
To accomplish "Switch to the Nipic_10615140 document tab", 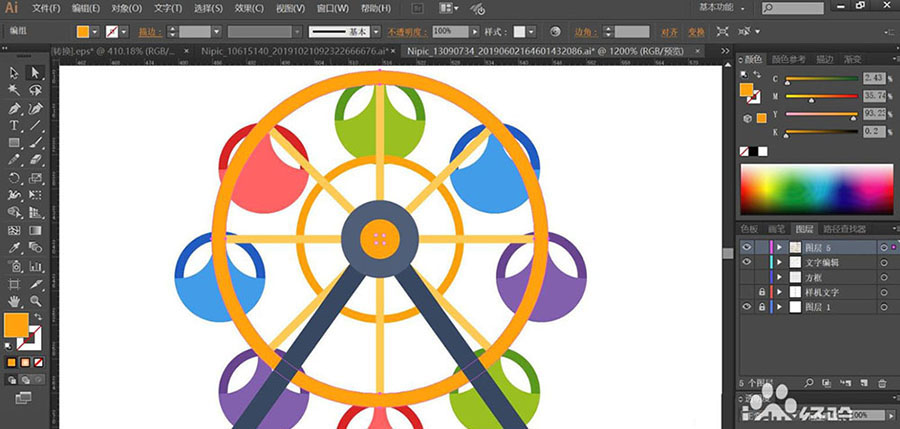I will click(295, 51).
